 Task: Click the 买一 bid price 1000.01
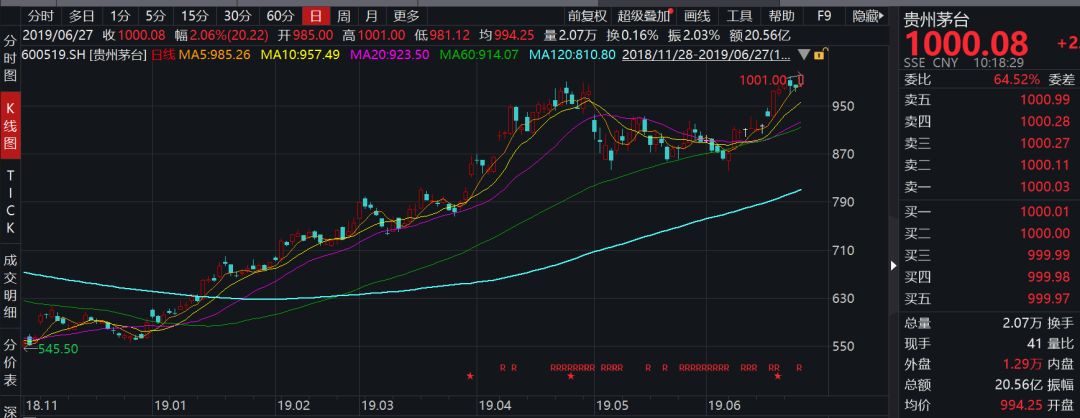1047,211
